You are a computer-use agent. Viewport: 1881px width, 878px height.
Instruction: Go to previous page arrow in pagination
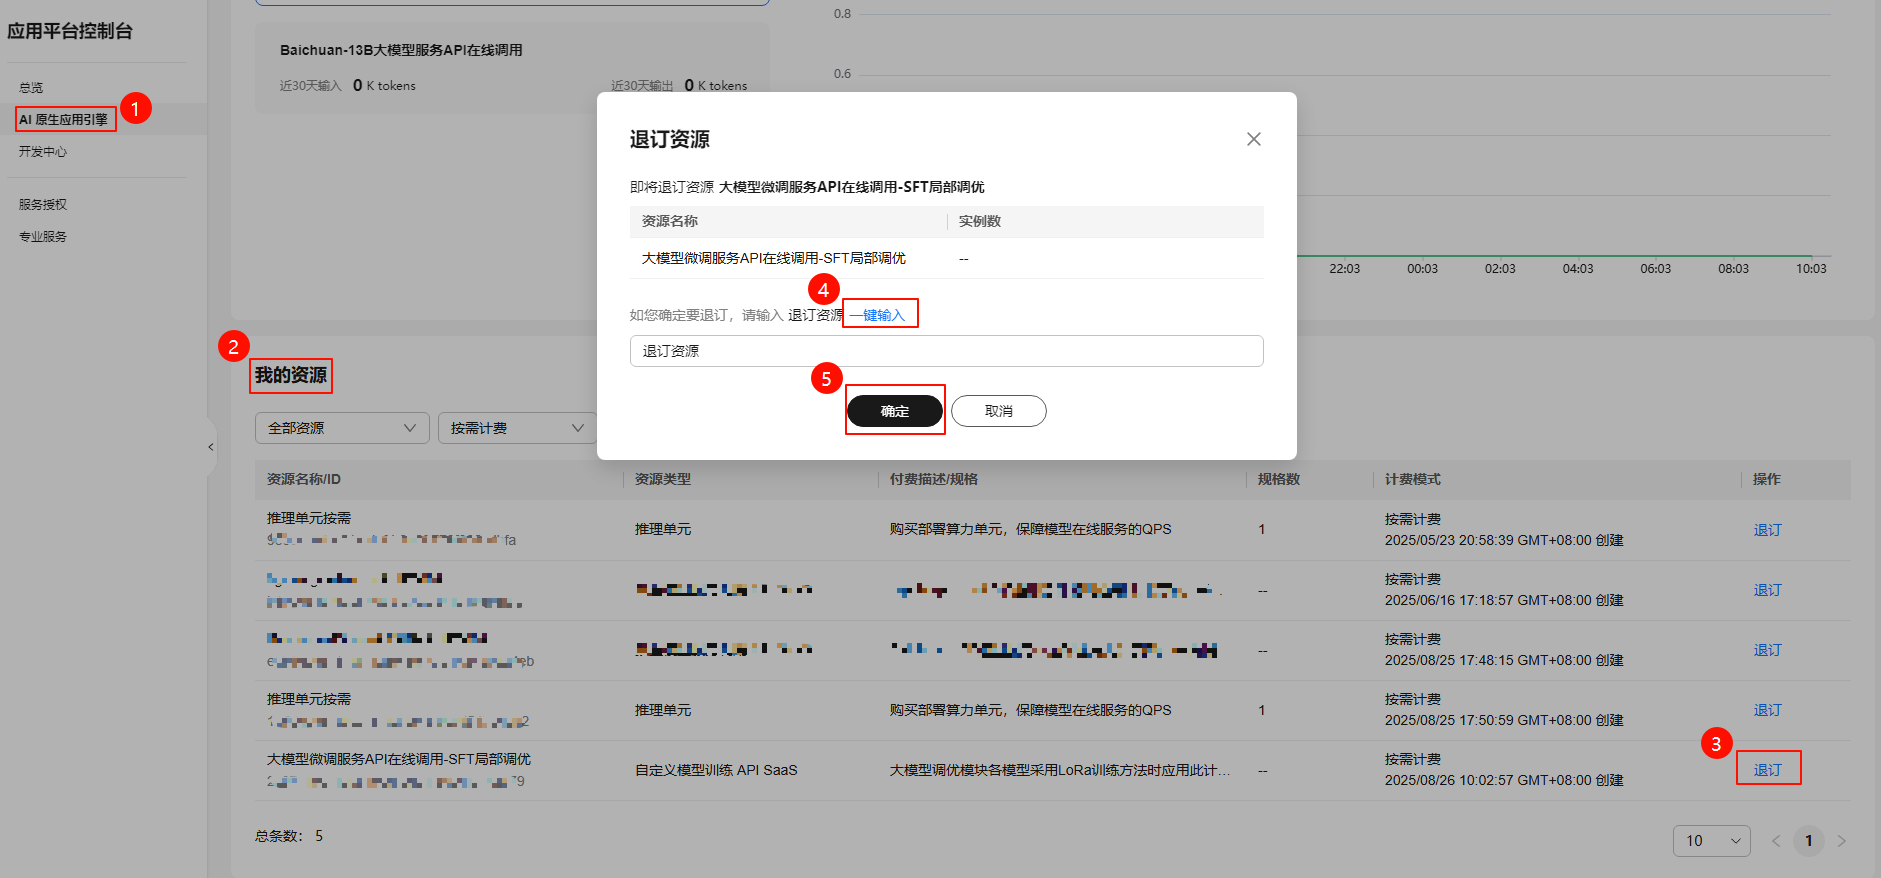(x=1776, y=841)
